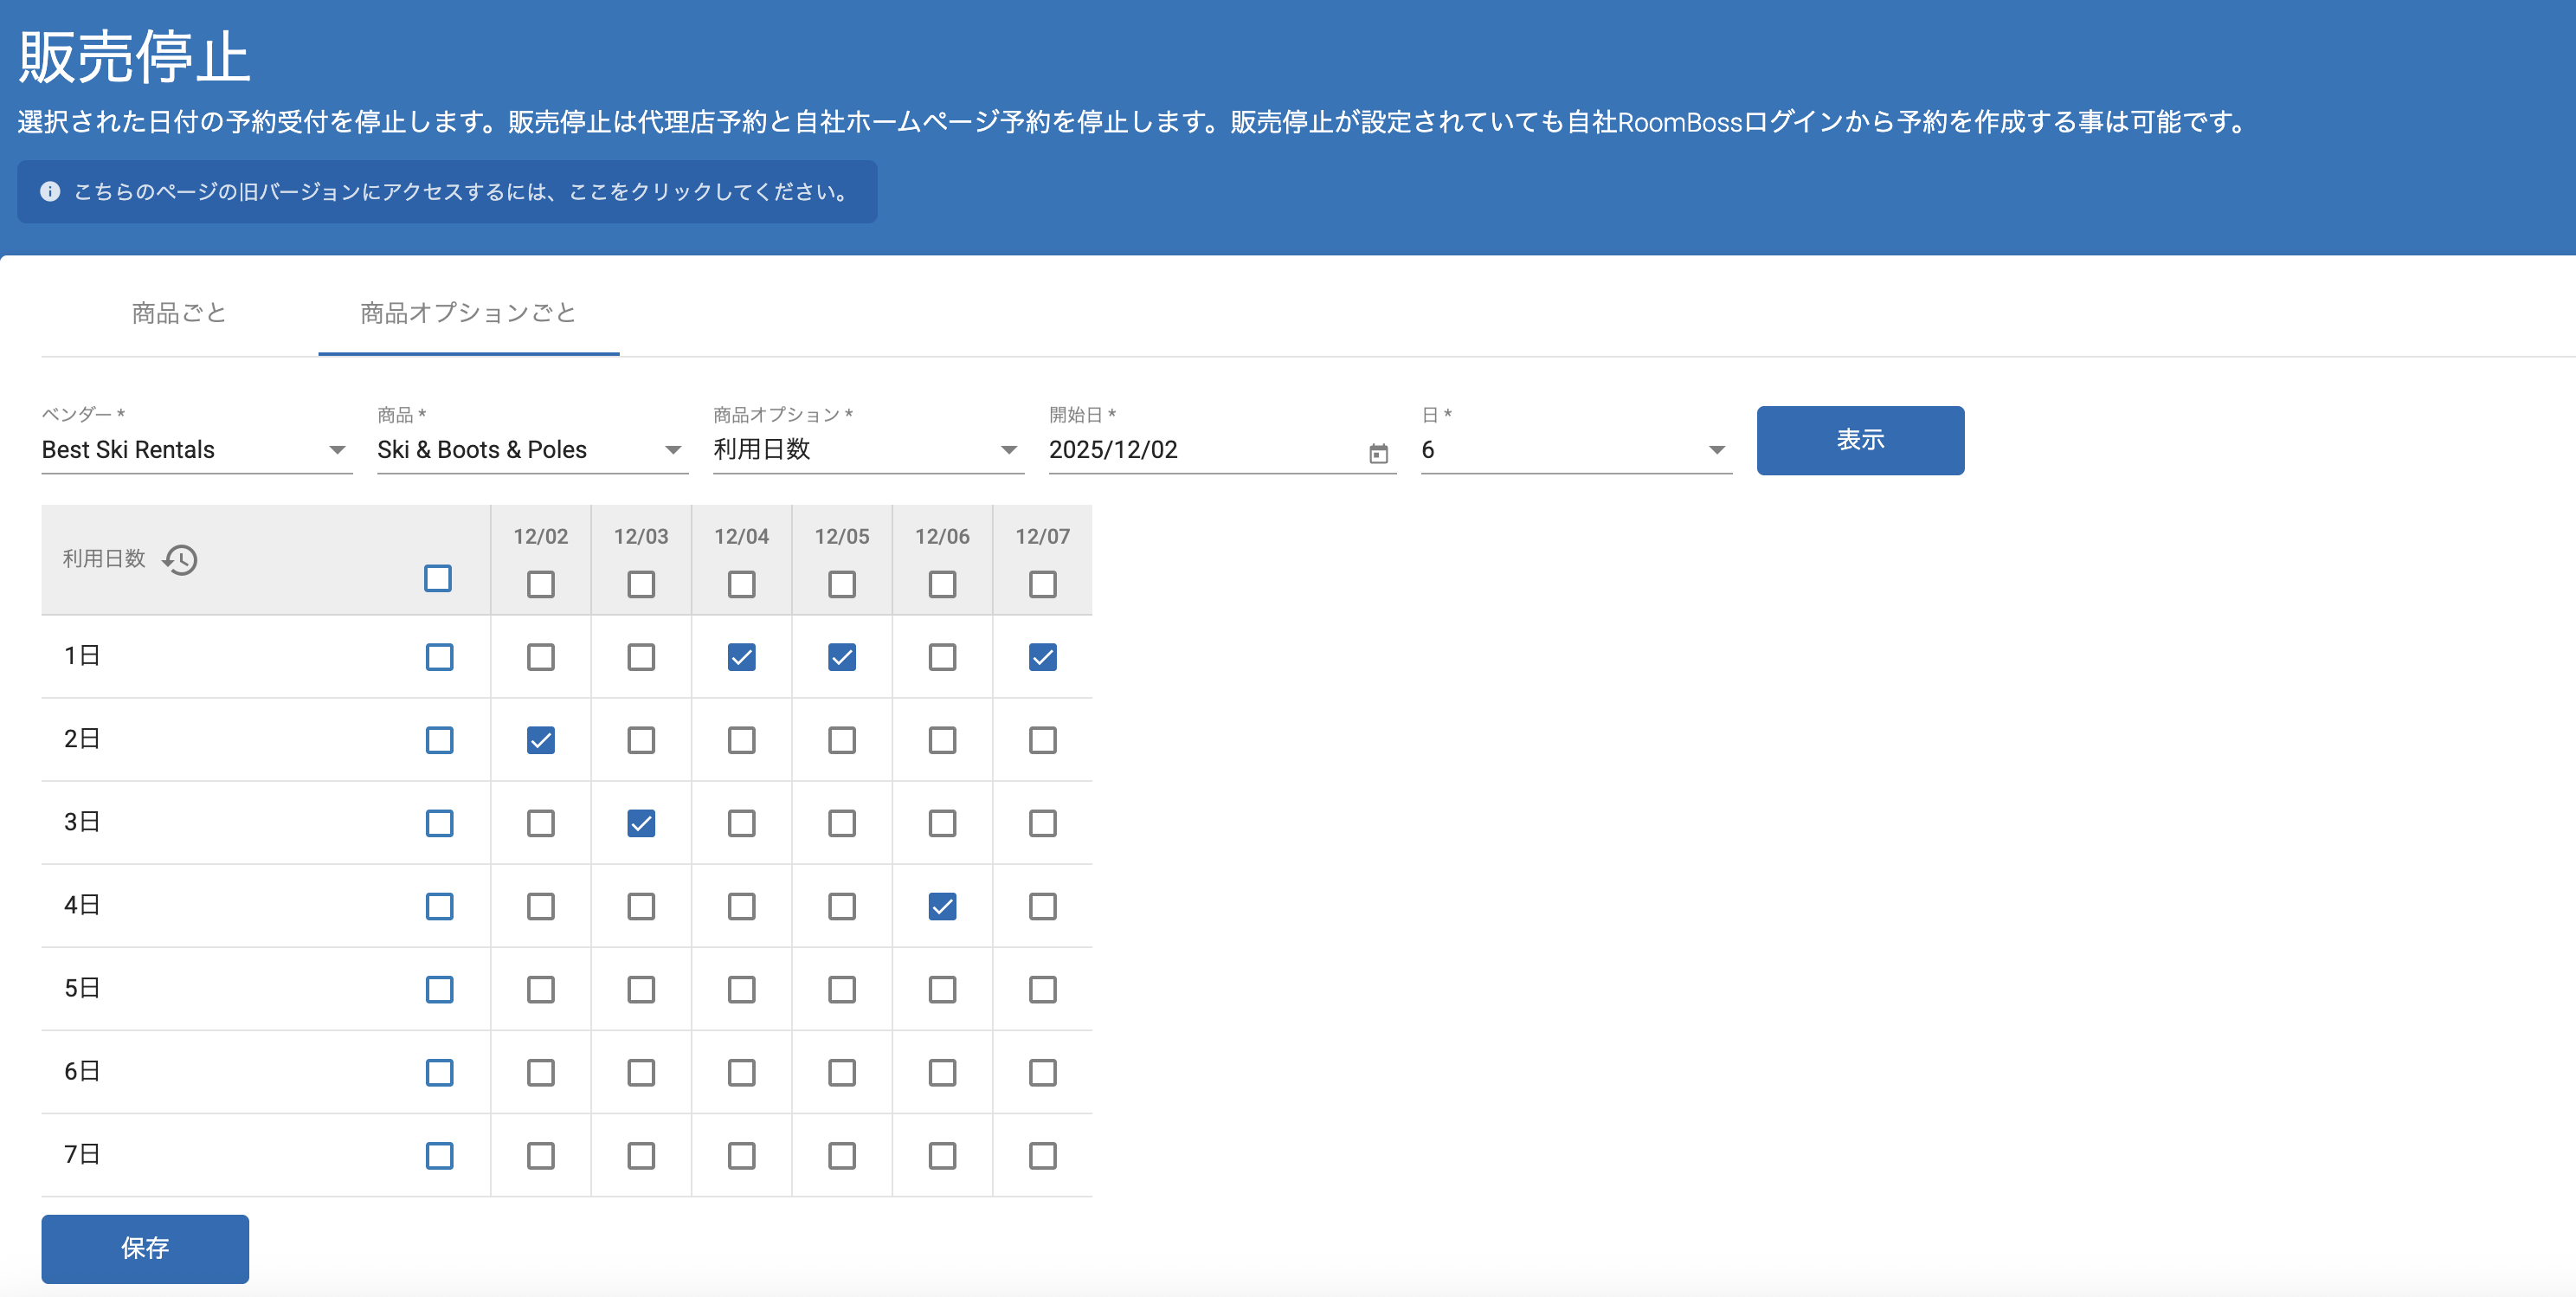Click the 保存 button
This screenshot has width=2576, height=1297.
point(145,1248)
